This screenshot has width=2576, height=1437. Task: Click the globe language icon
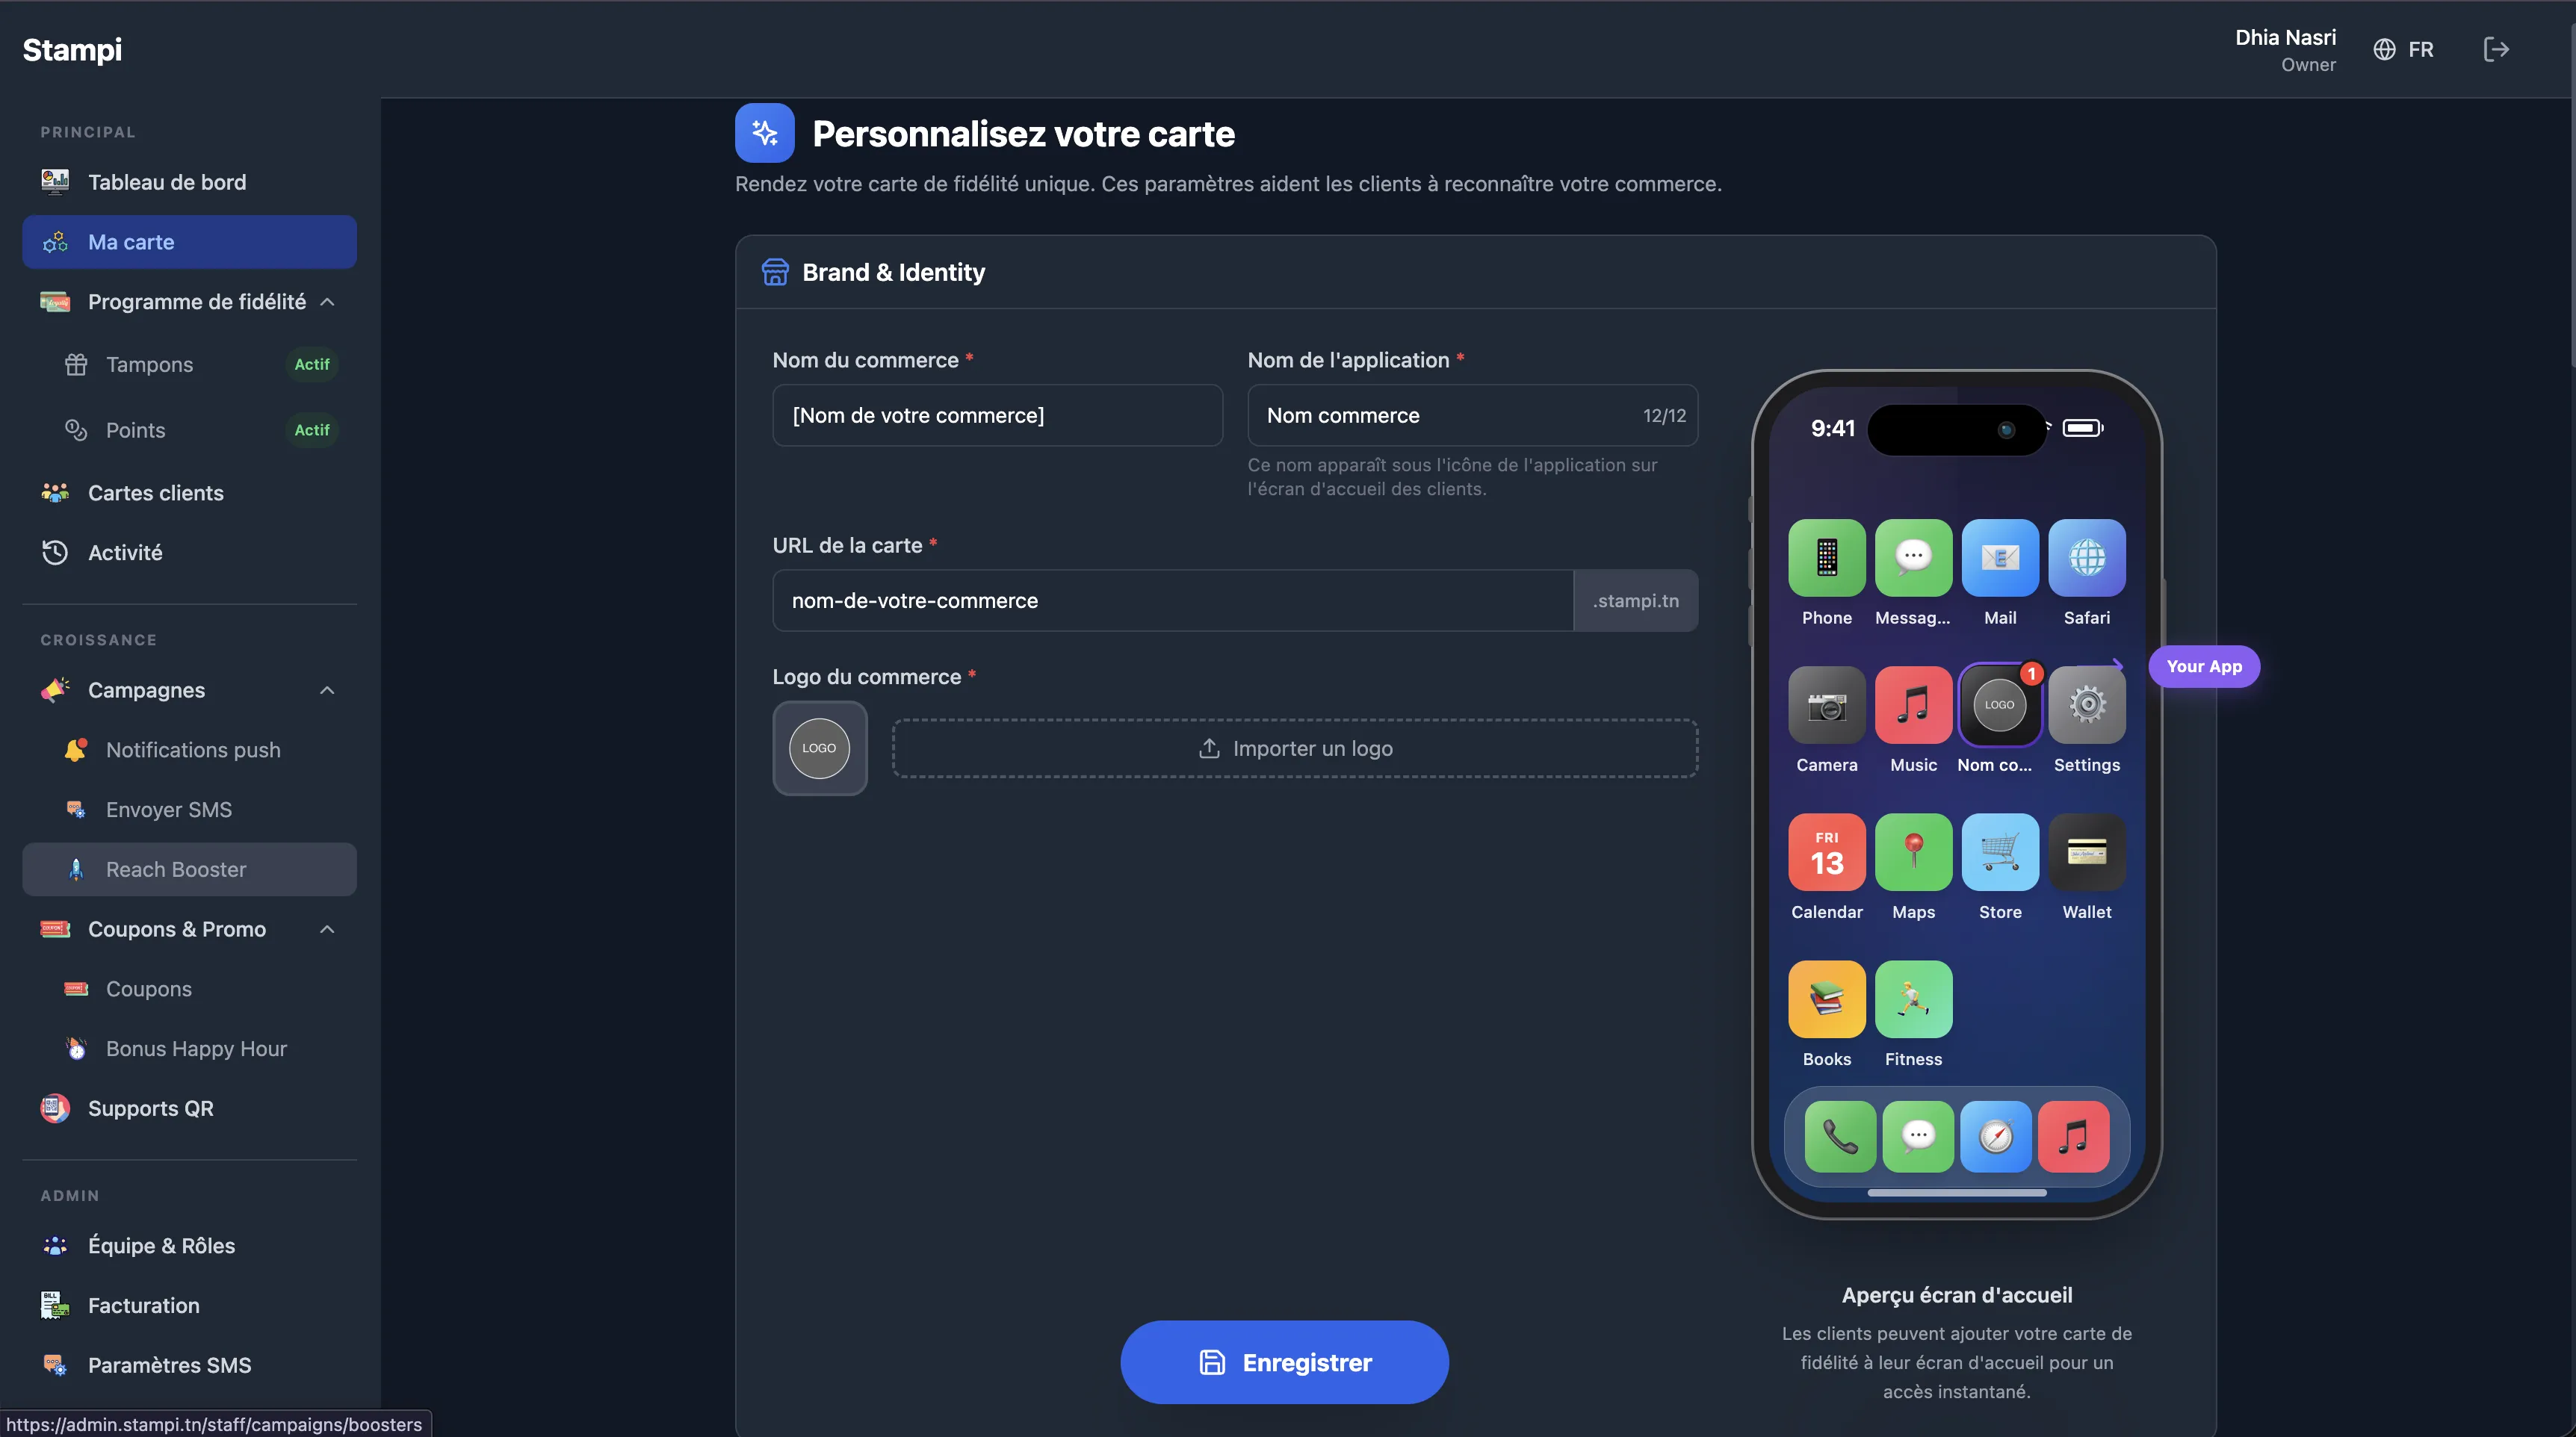click(x=2384, y=49)
